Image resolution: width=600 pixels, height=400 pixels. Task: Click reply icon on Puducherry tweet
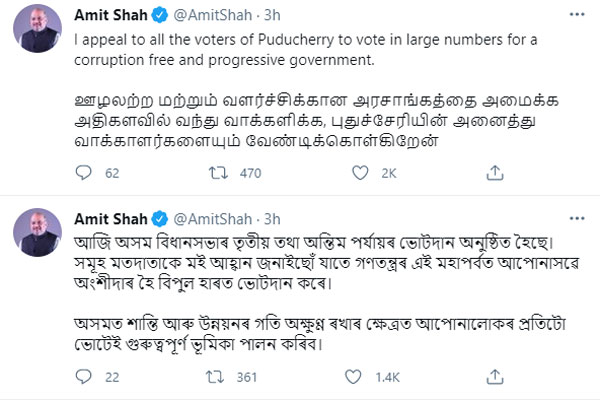point(85,173)
